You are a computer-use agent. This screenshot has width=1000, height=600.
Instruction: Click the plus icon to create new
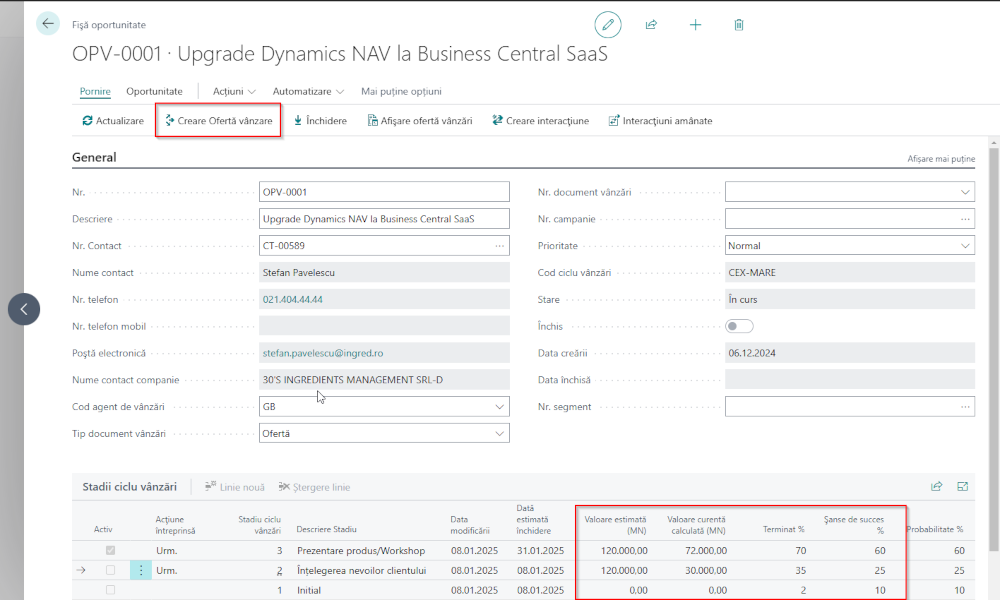(695, 25)
